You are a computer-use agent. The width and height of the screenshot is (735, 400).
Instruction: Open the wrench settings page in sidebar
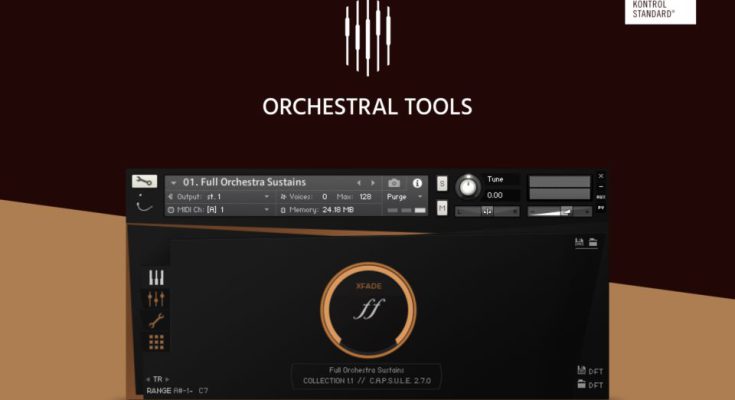[156, 321]
